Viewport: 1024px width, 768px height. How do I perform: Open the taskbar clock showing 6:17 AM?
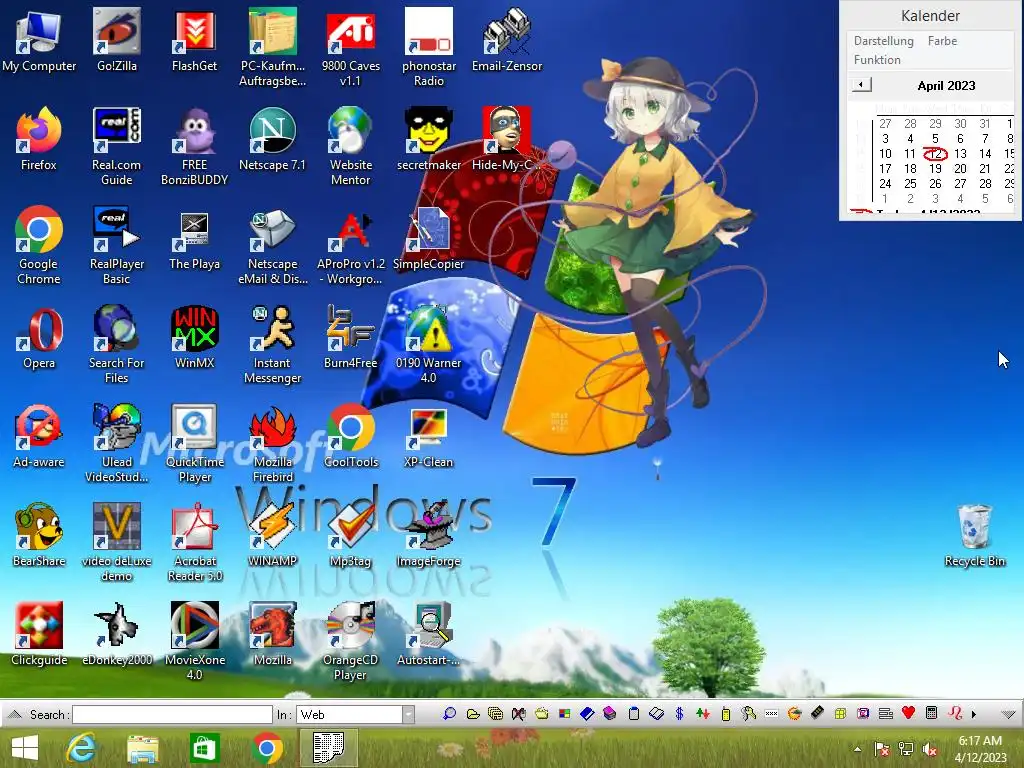click(x=980, y=749)
